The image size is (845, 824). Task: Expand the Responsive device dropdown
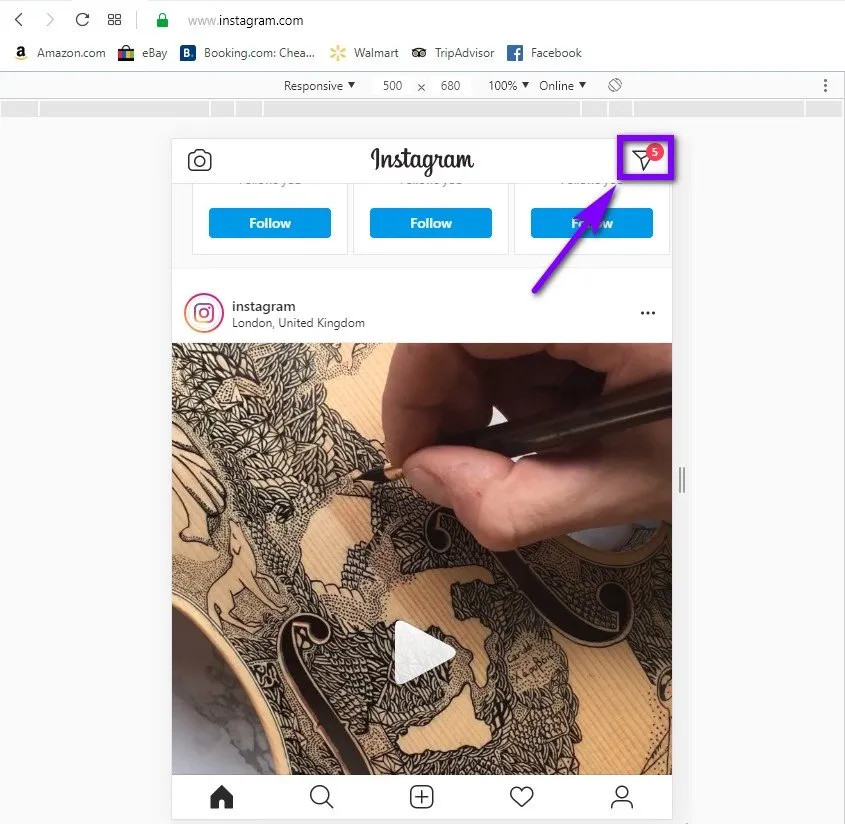319,86
